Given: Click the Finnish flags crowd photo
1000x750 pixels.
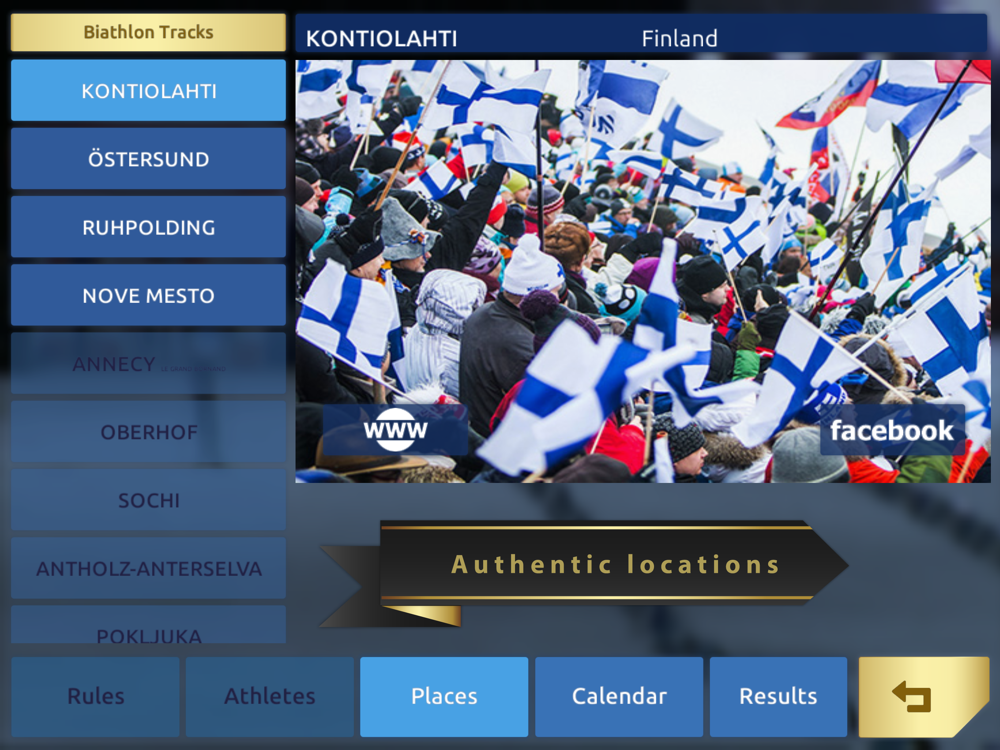Looking at the screenshot, I should point(643,271).
